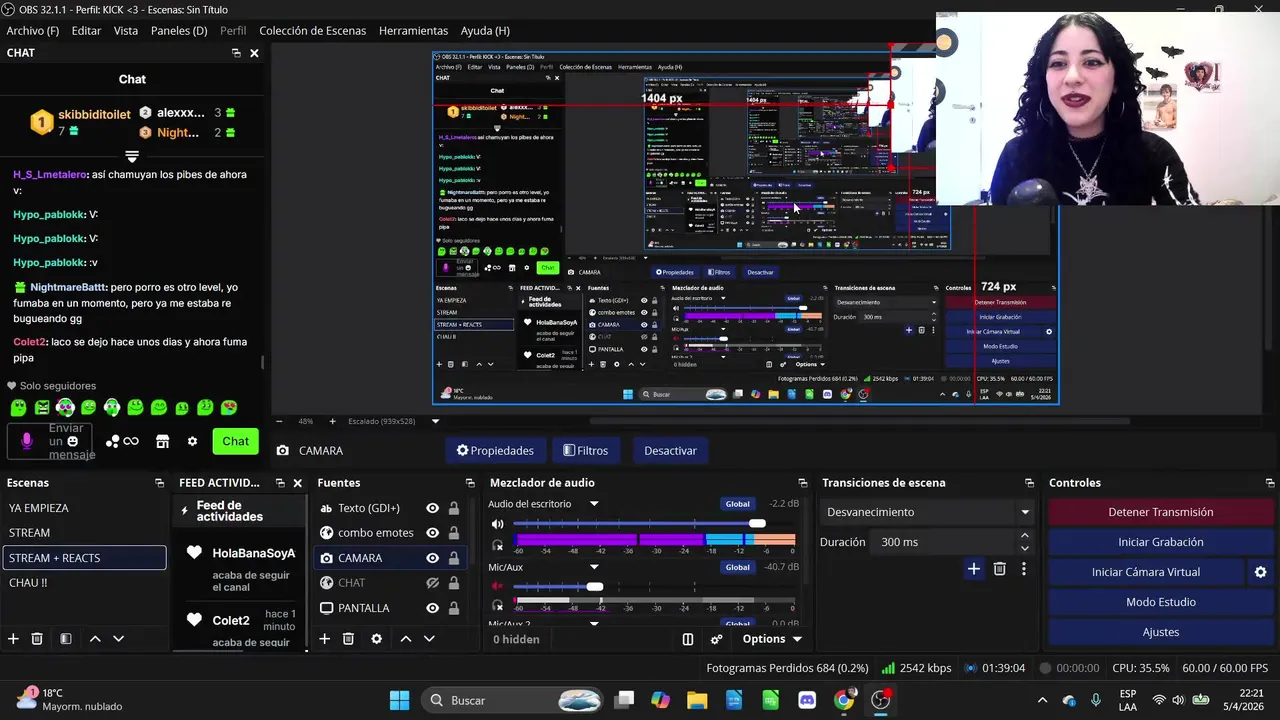
Task: Hide the CAMARA source in Fuentes
Action: (432, 558)
